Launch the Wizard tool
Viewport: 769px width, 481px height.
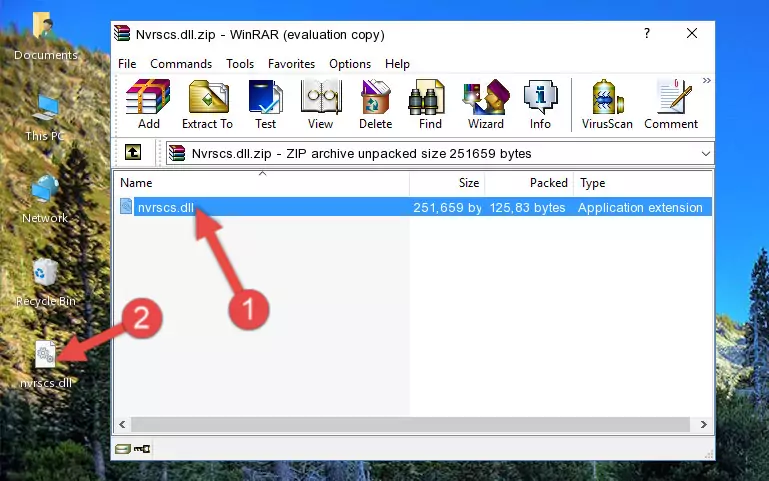coord(486,104)
